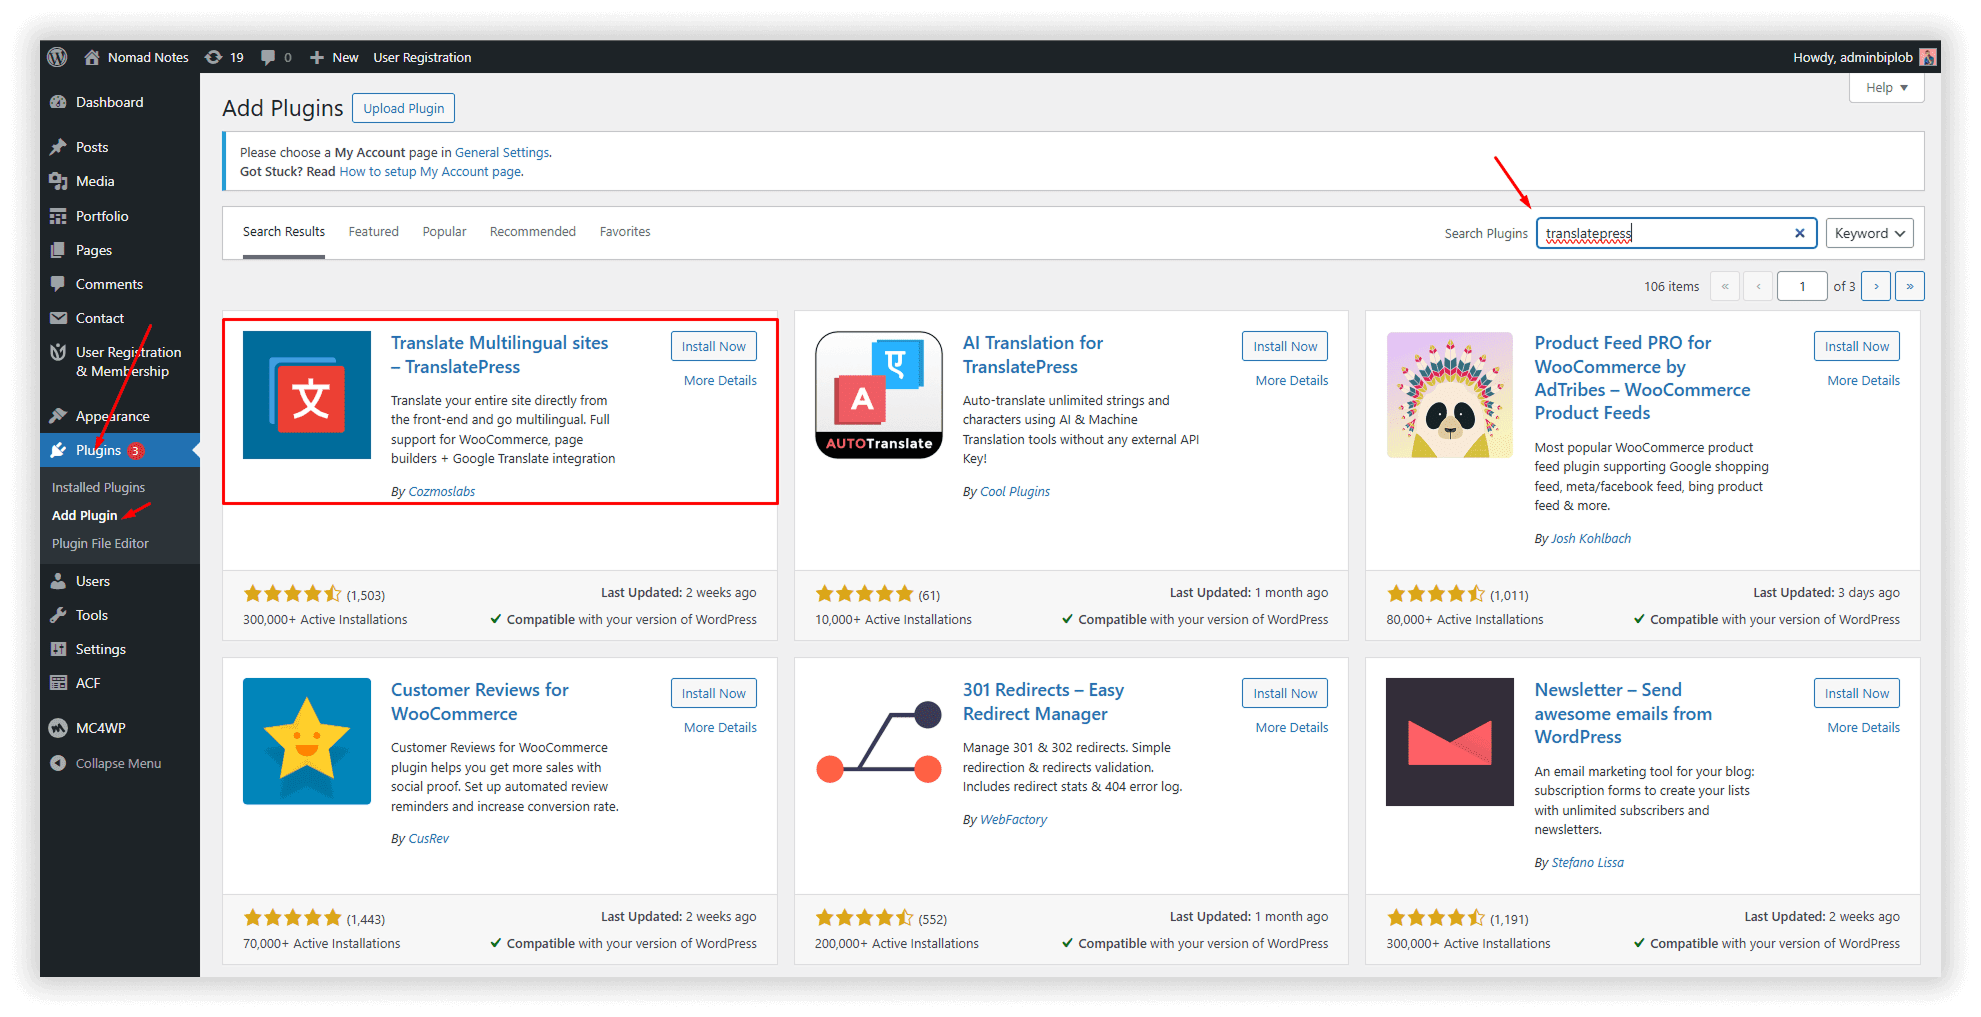Click the Comments sidebar icon
Viewport: 1981px width, 1017px height.
58,284
